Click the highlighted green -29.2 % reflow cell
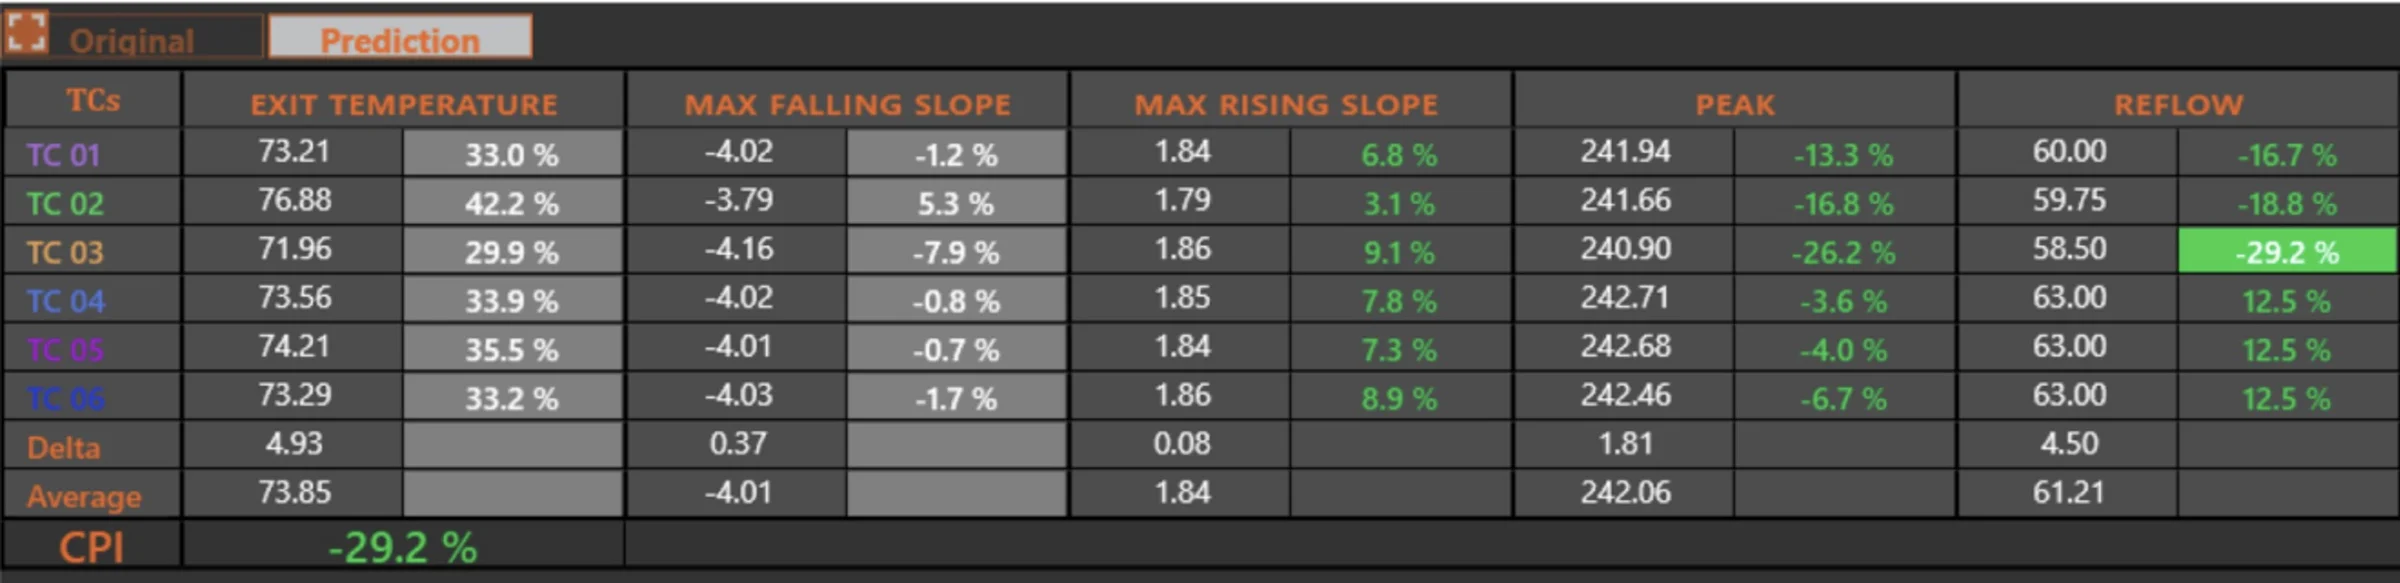 tap(2287, 252)
